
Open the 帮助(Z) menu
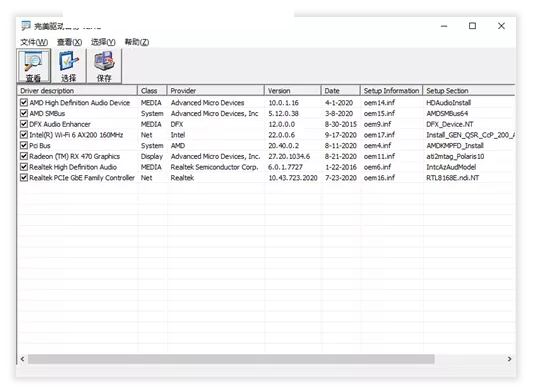[x=137, y=42]
